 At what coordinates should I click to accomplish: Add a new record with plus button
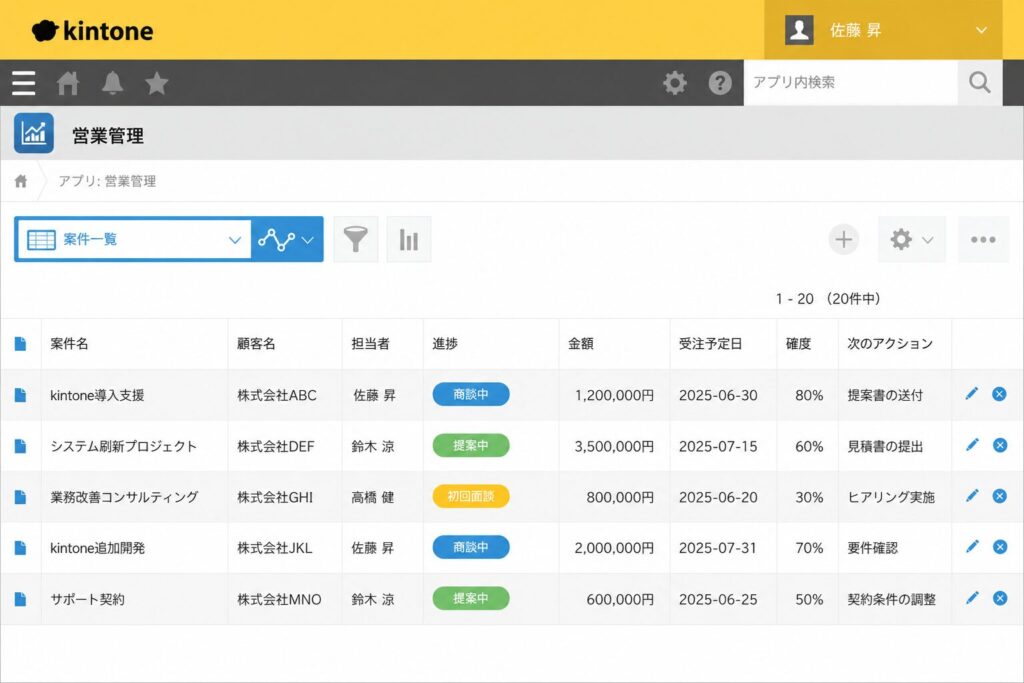[x=844, y=240]
